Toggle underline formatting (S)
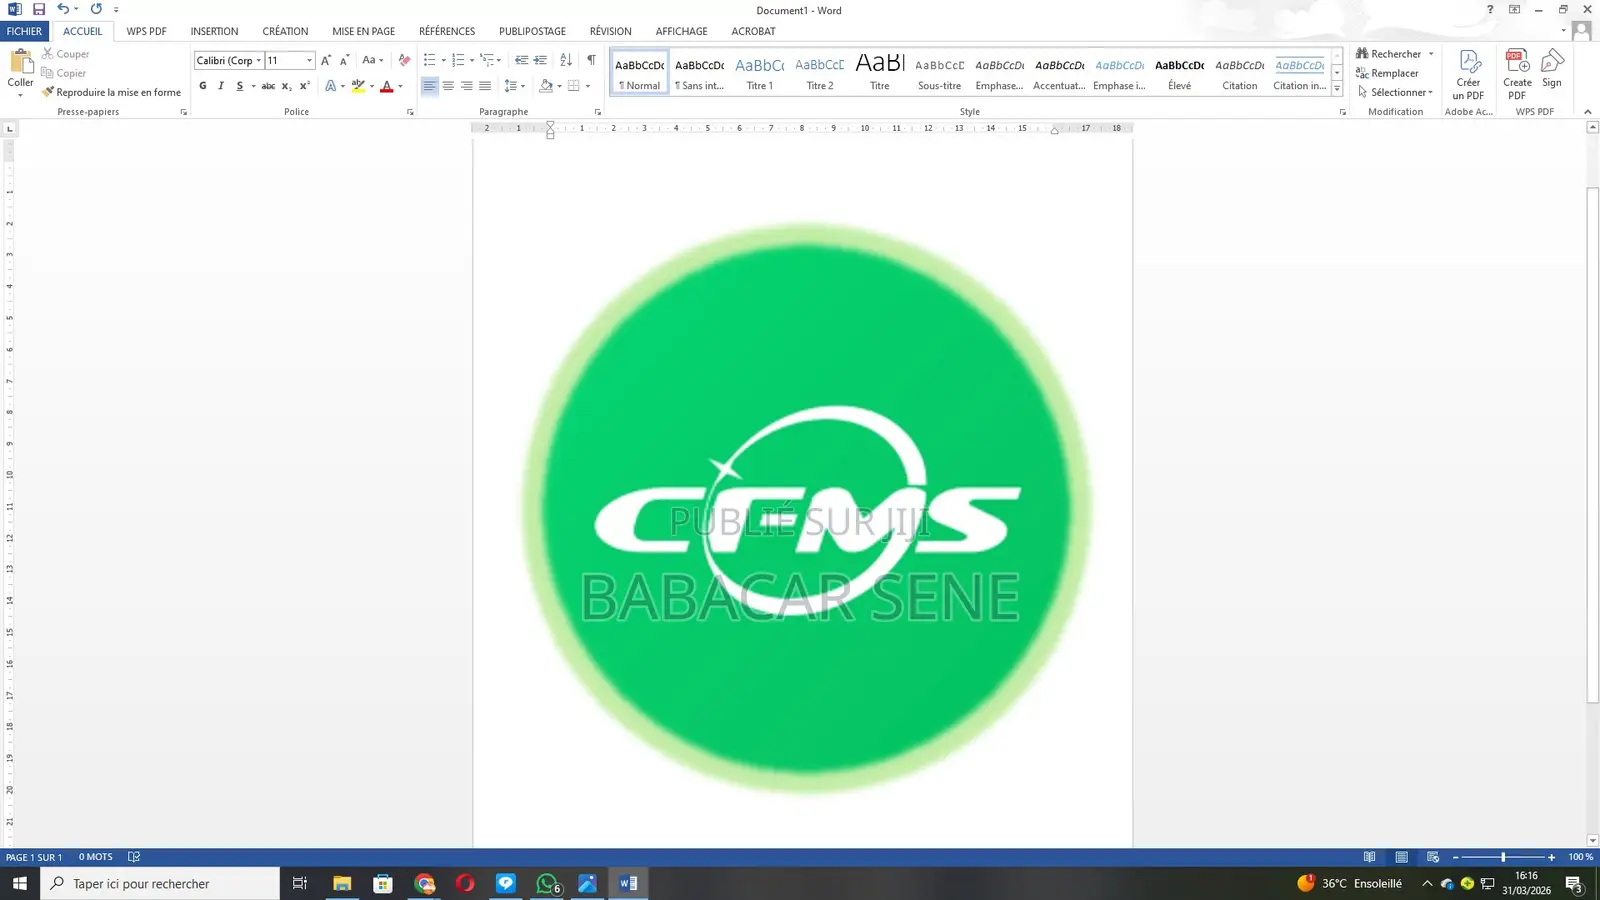Image resolution: width=1600 pixels, height=900 pixels. pyautogui.click(x=240, y=86)
